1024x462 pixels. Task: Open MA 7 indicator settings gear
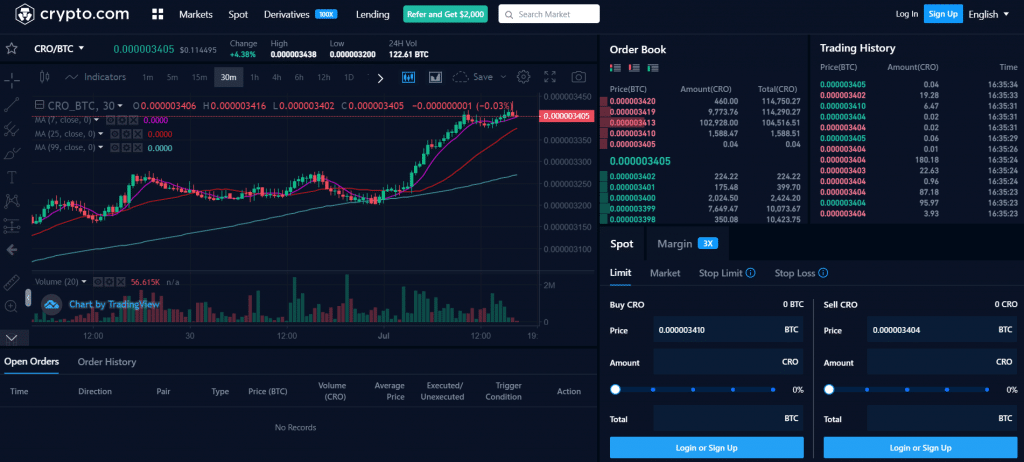point(122,120)
